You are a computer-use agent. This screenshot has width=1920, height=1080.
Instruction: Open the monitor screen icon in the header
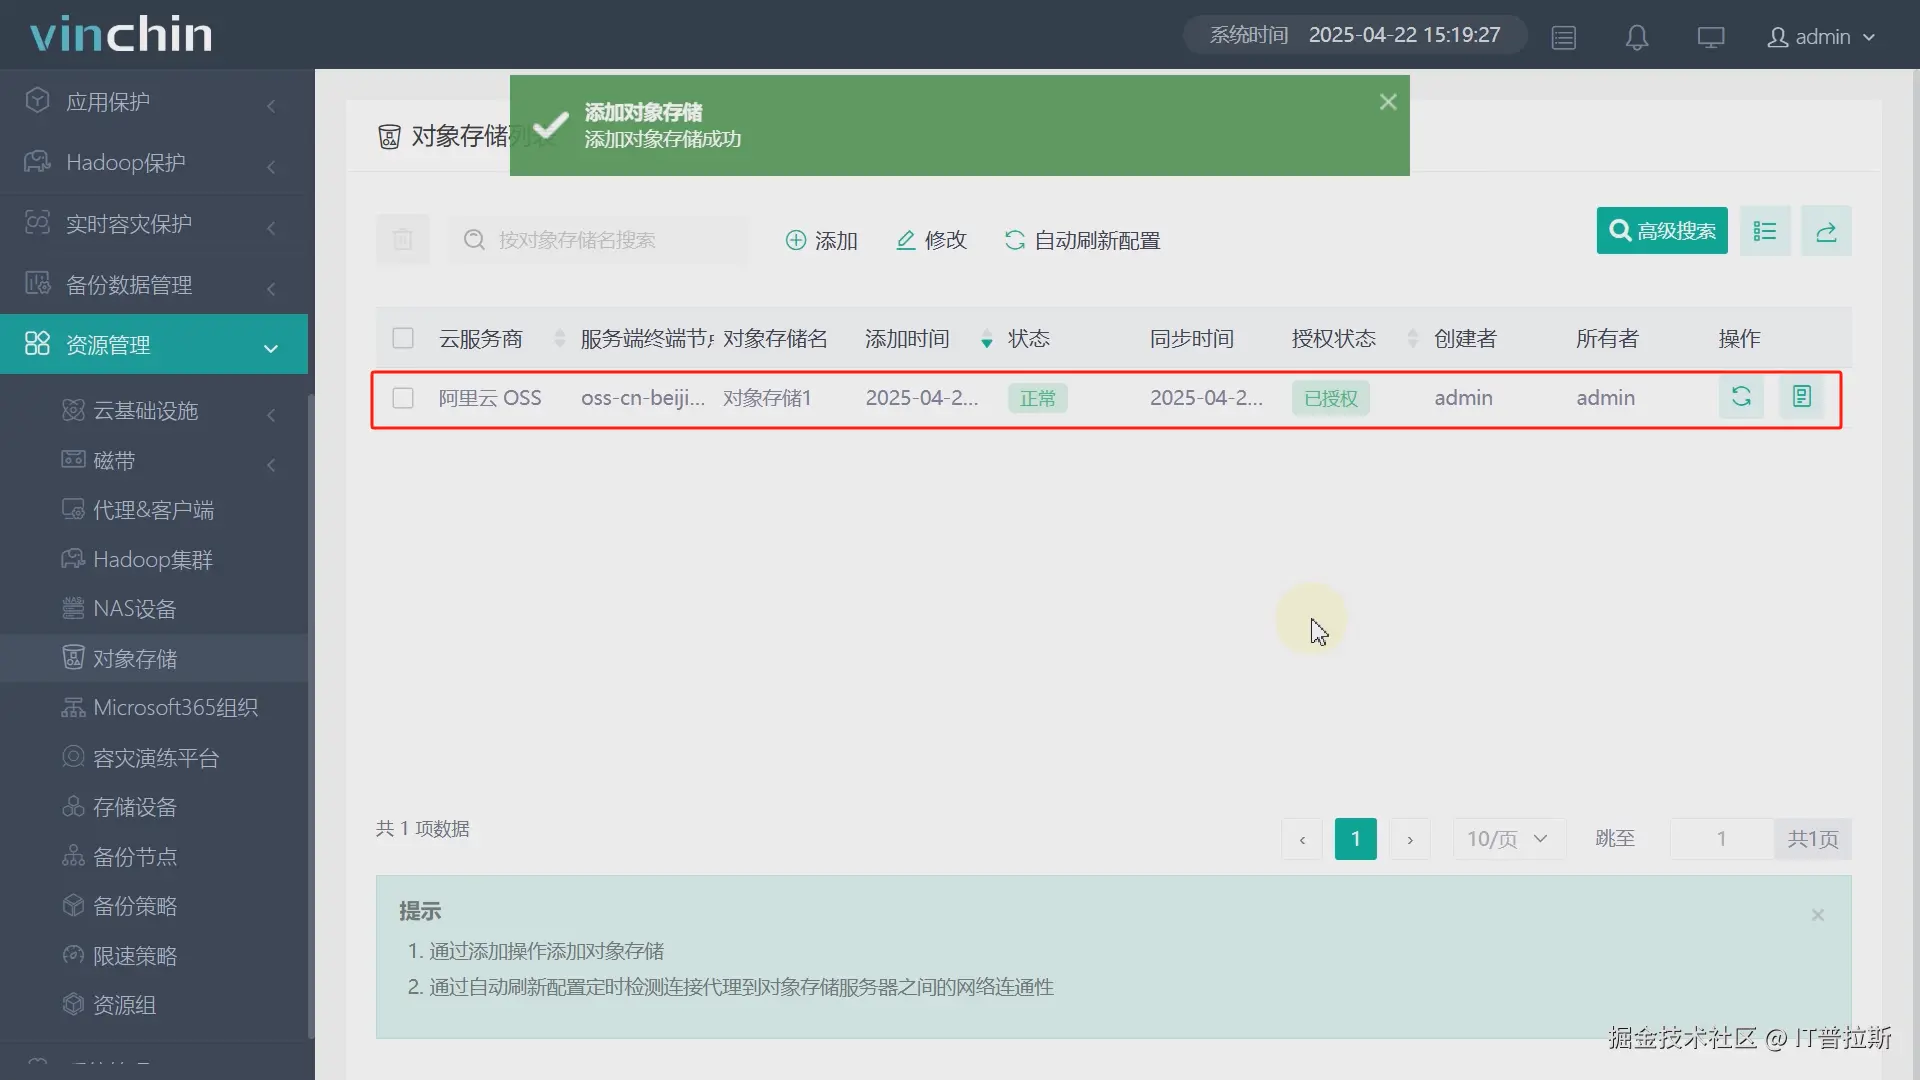pos(1710,38)
